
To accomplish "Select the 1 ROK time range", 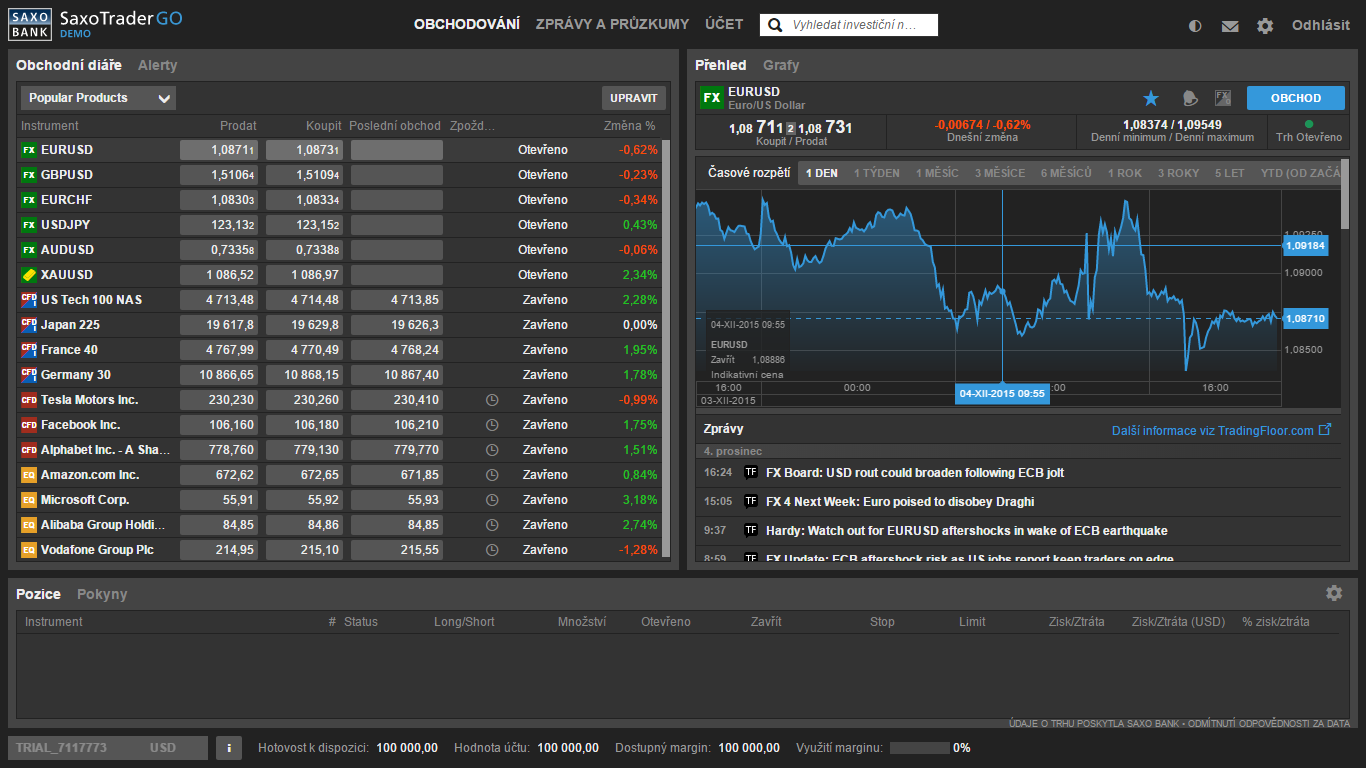I will tap(1125, 173).
